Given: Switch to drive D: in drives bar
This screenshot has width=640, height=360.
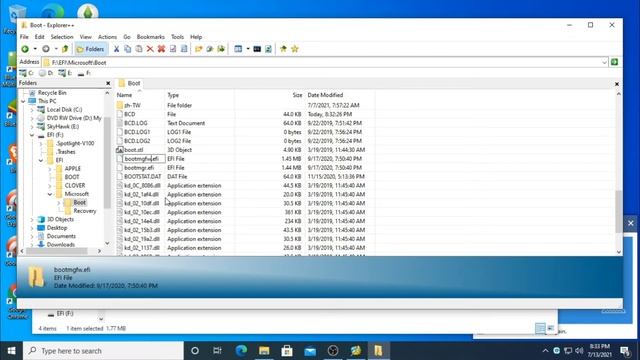Looking at the screenshot, I should pyautogui.click(x=46, y=73).
